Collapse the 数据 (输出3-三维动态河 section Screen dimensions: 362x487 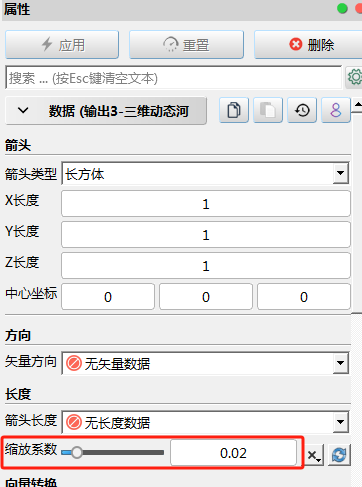pos(106,111)
